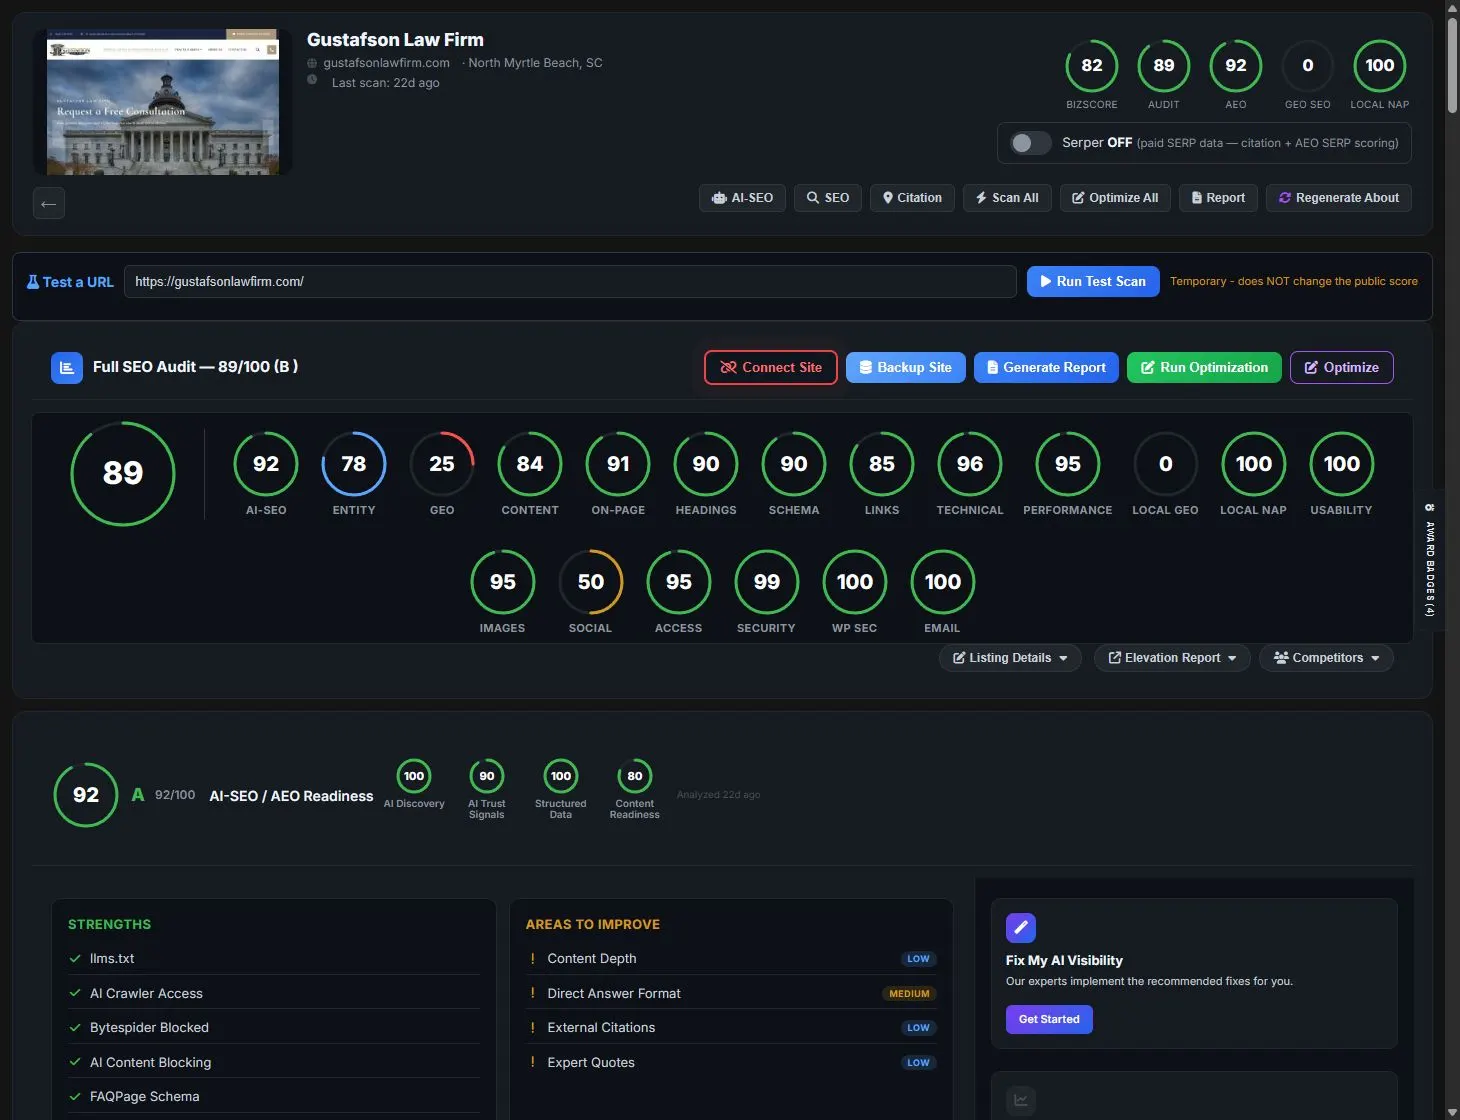Select the SOCIAL score circle showing 50

pyautogui.click(x=590, y=582)
